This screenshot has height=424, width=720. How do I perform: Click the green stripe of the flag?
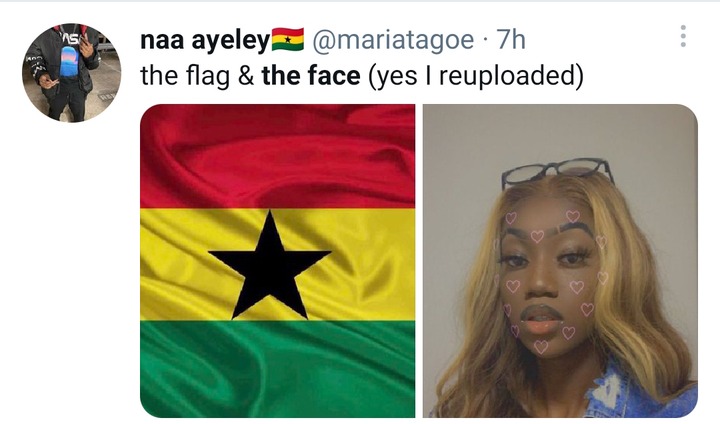click(277, 369)
